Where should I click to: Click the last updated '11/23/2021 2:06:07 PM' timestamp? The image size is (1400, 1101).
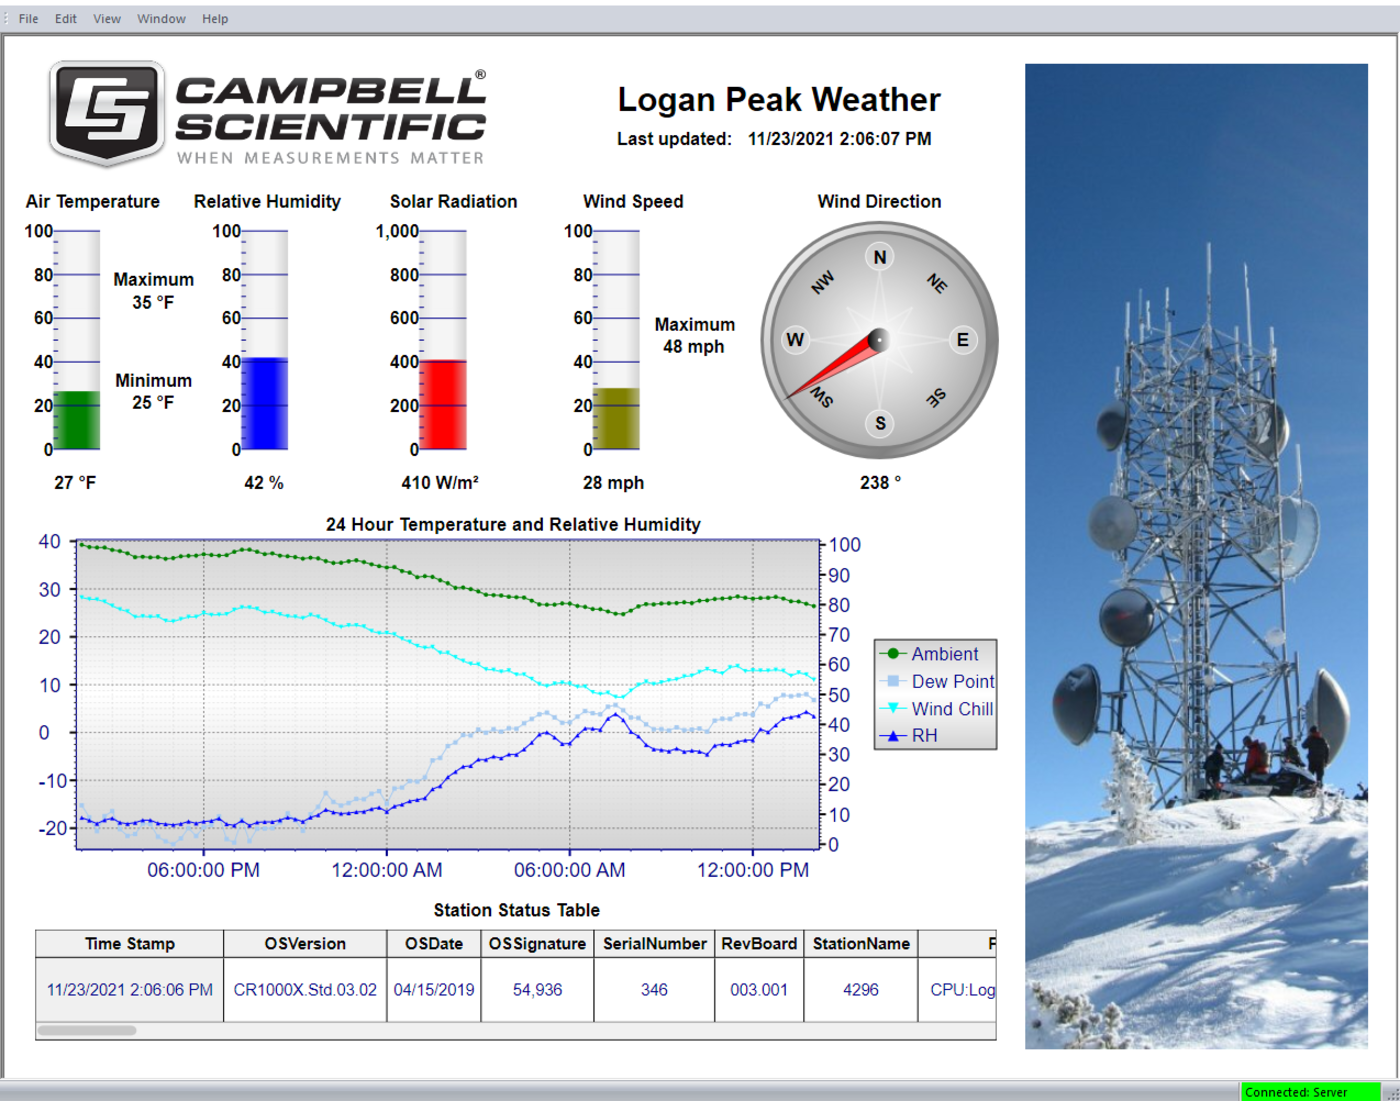click(840, 139)
